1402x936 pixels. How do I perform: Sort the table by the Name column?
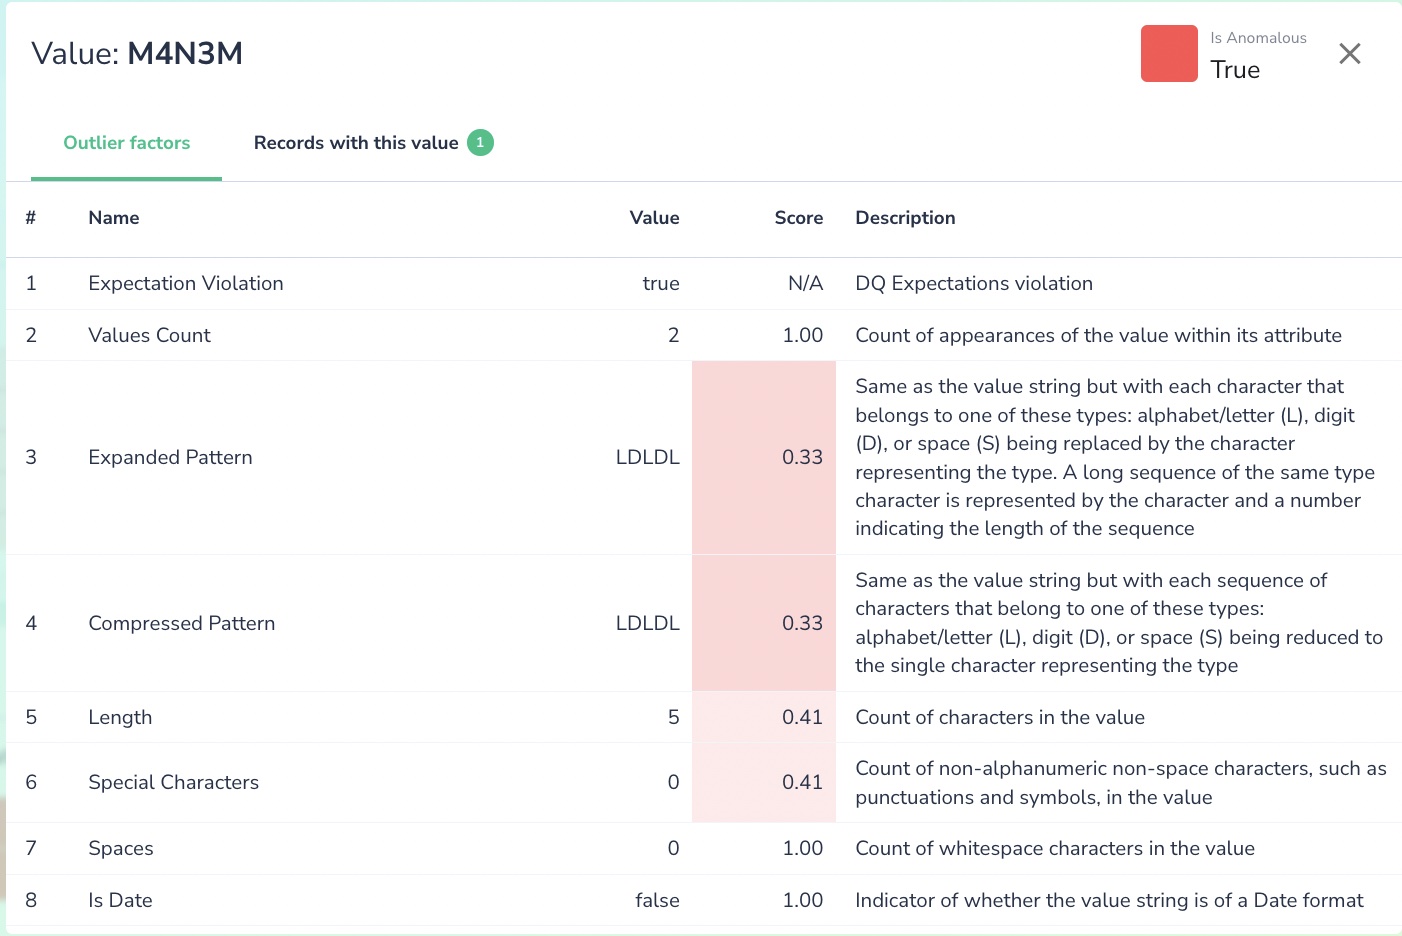click(x=113, y=217)
